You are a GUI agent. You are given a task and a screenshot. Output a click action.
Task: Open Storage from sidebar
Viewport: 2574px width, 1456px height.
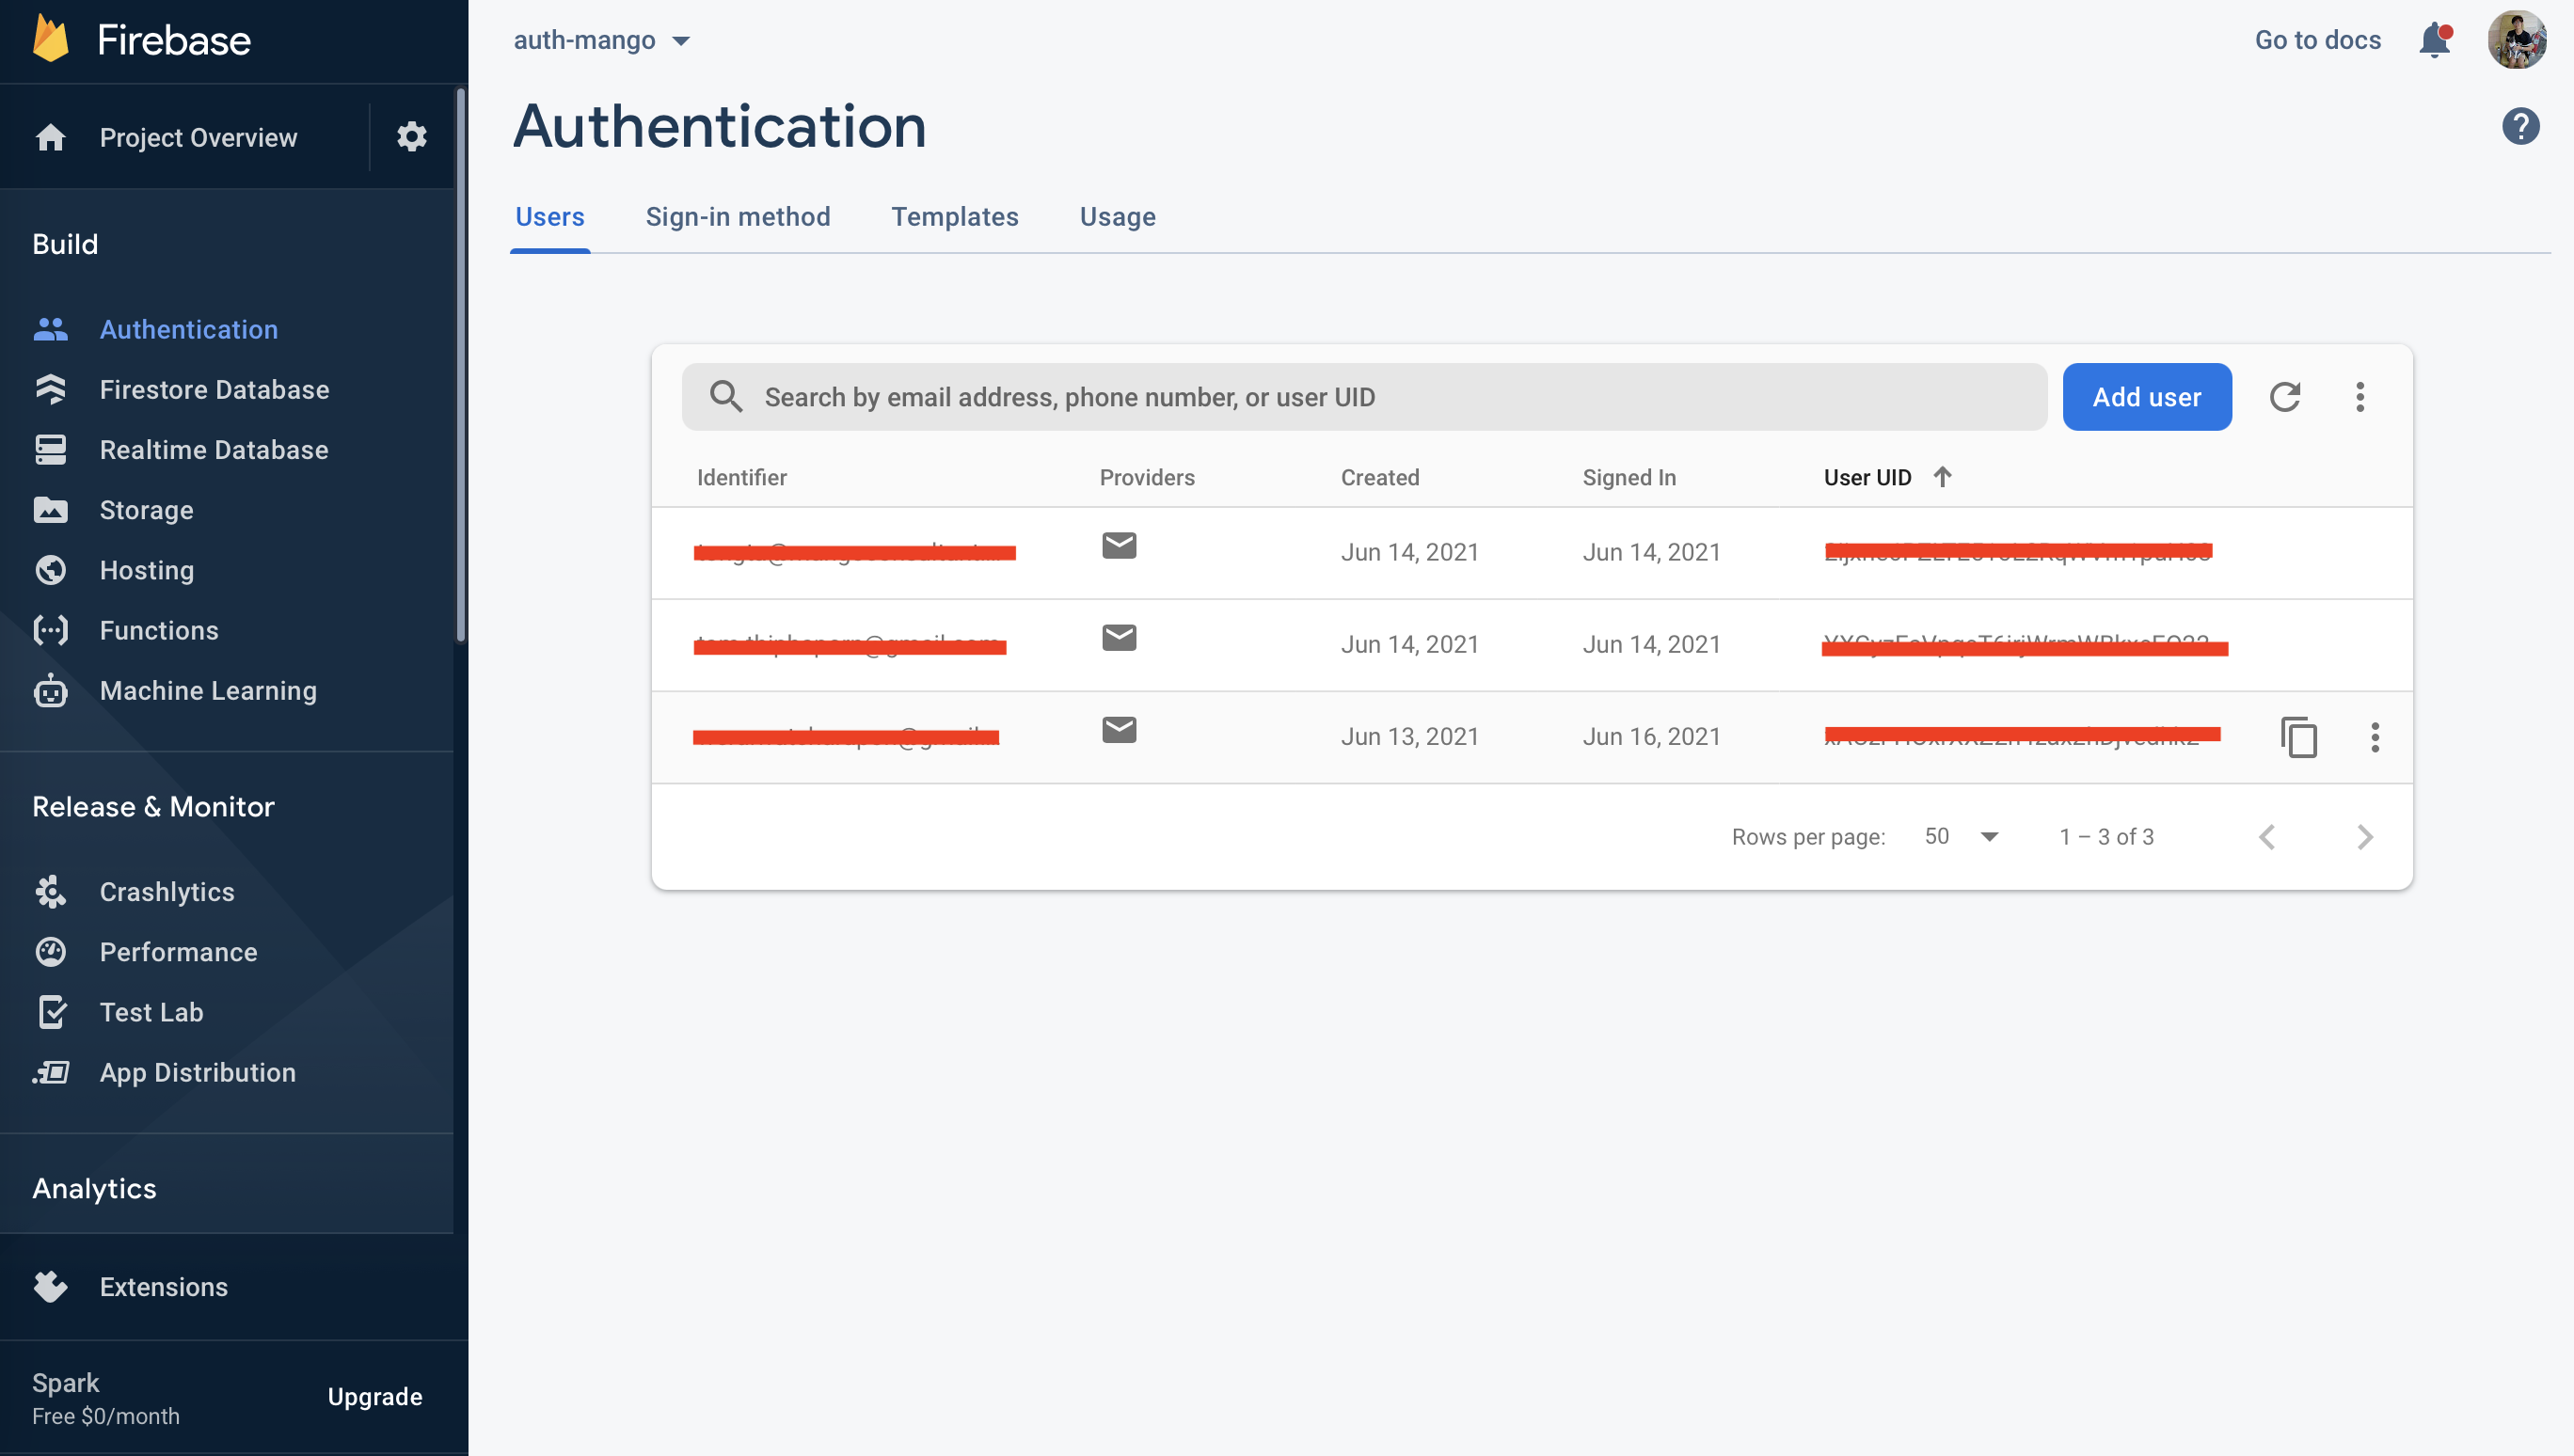coord(146,510)
